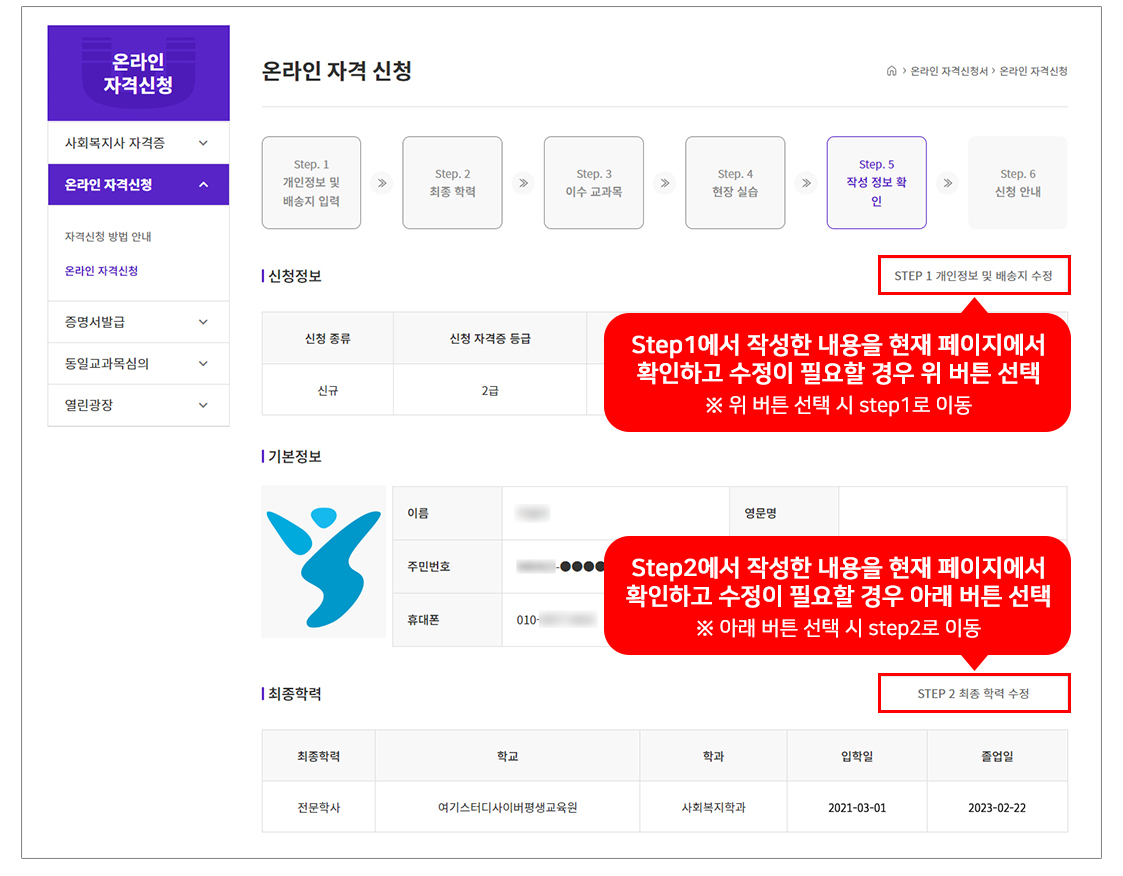This screenshot has width=1123, height=876.
Task: Expand the 동일교과목심의 sidebar menu
Action: [138, 364]
